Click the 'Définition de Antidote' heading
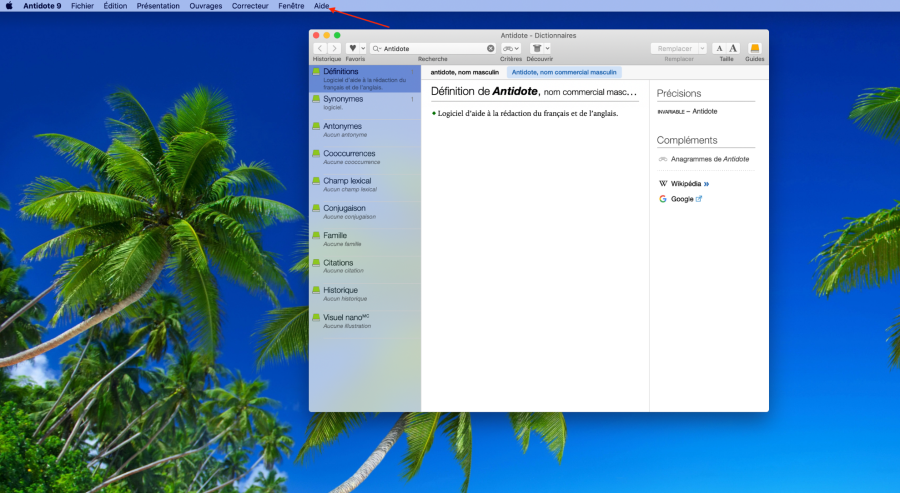Screen dimensions: 900x493 pos(534,91)
